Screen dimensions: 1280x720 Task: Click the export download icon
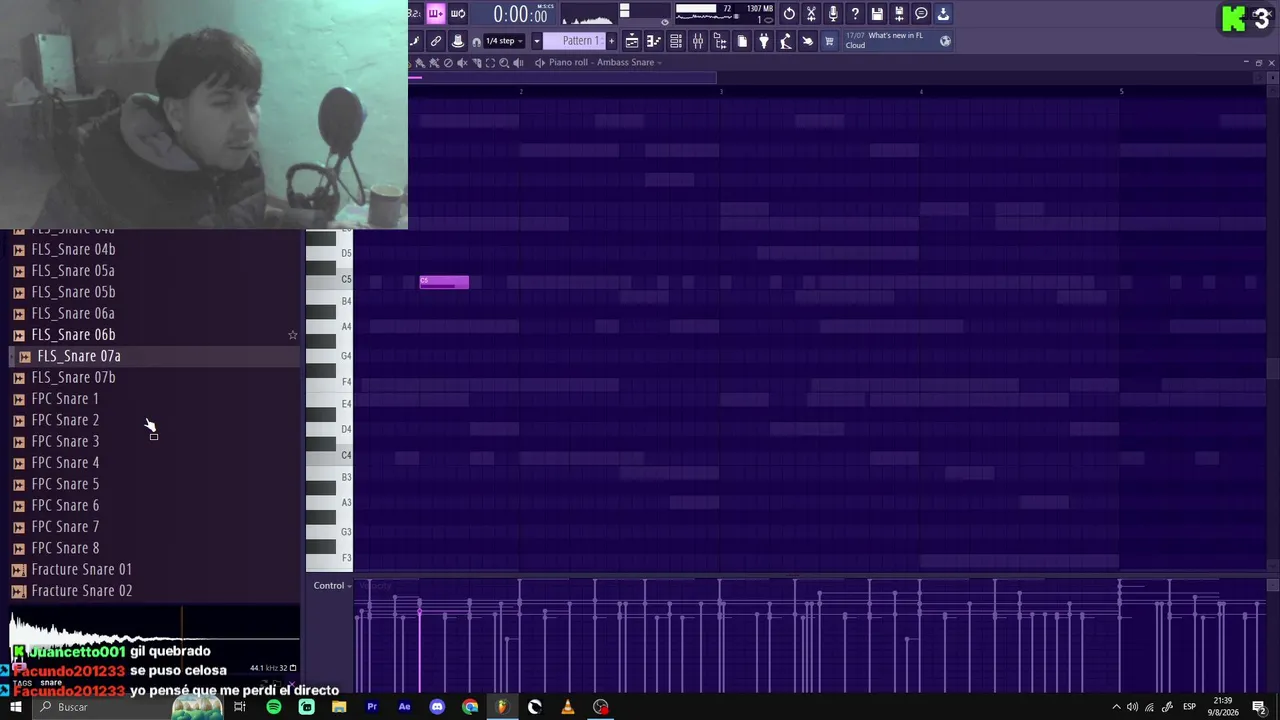(x=943, y=14)
